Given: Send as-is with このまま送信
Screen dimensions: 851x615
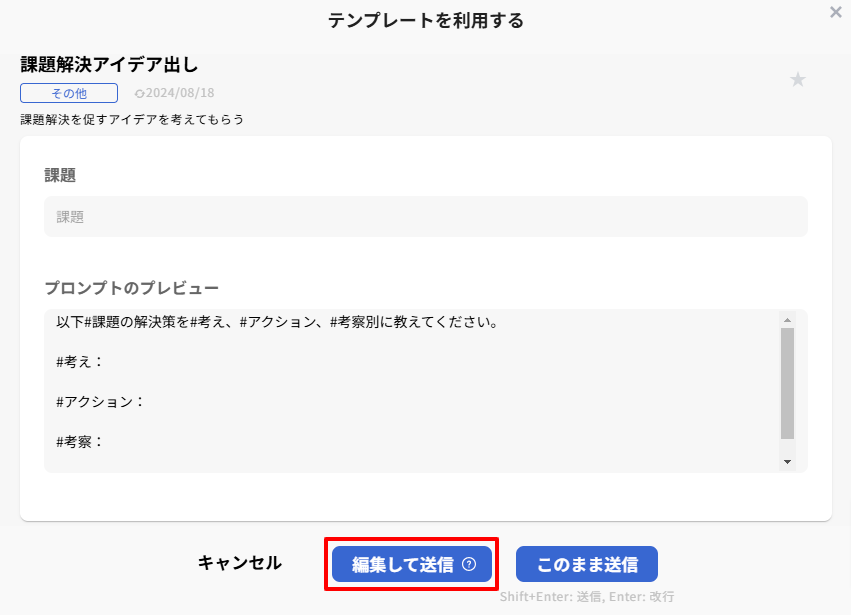Looking at the screenshot, I should (587, 564).
